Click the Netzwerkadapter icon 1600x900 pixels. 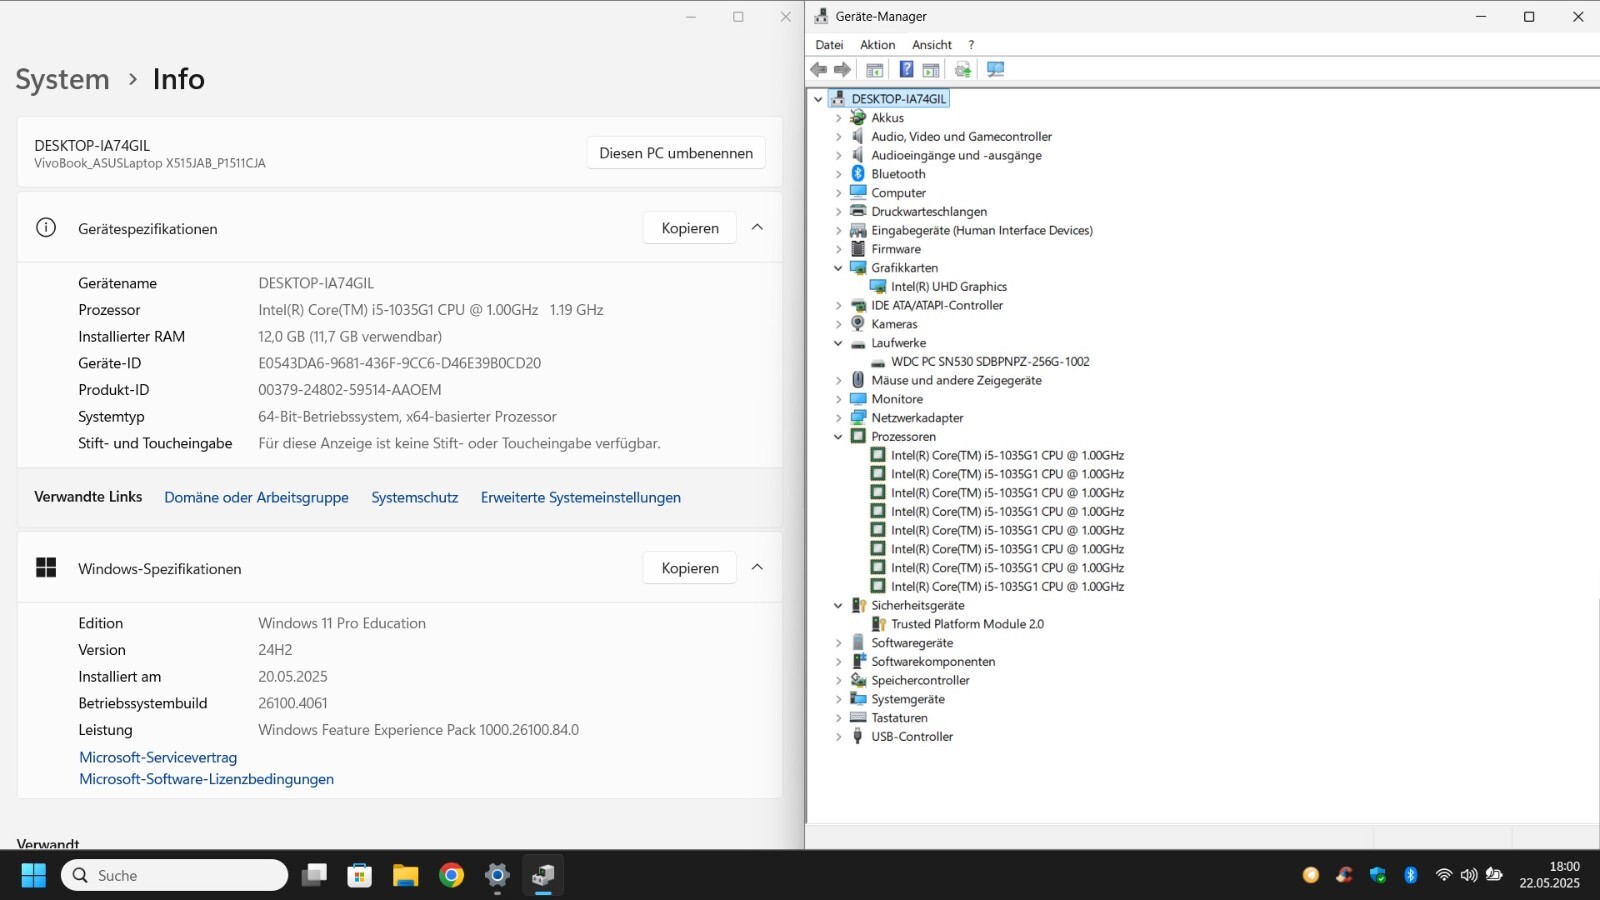pyautogui.click(x=858, y=418)
